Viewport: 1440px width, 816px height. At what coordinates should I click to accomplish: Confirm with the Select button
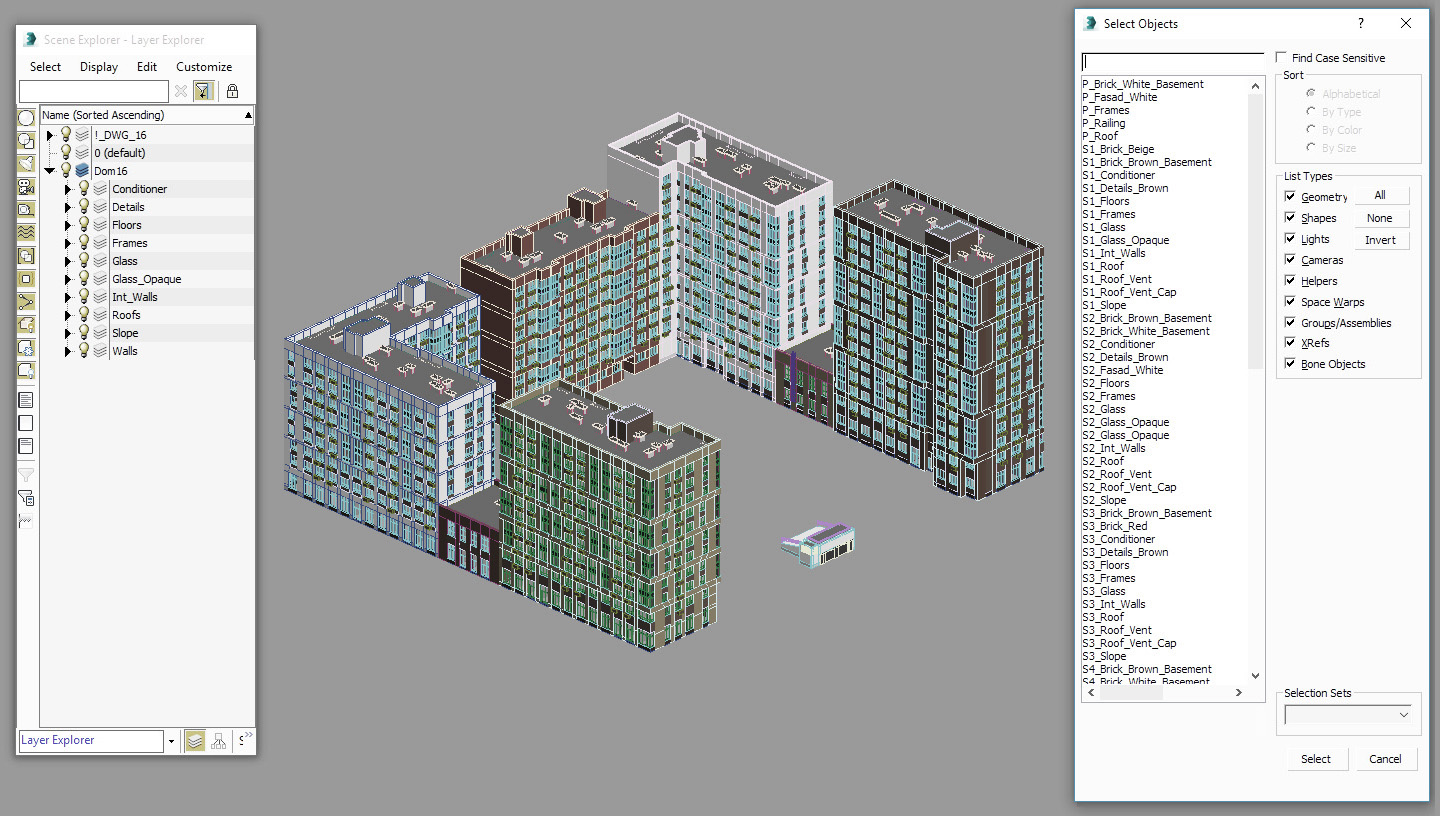[x=1316, y=759]
